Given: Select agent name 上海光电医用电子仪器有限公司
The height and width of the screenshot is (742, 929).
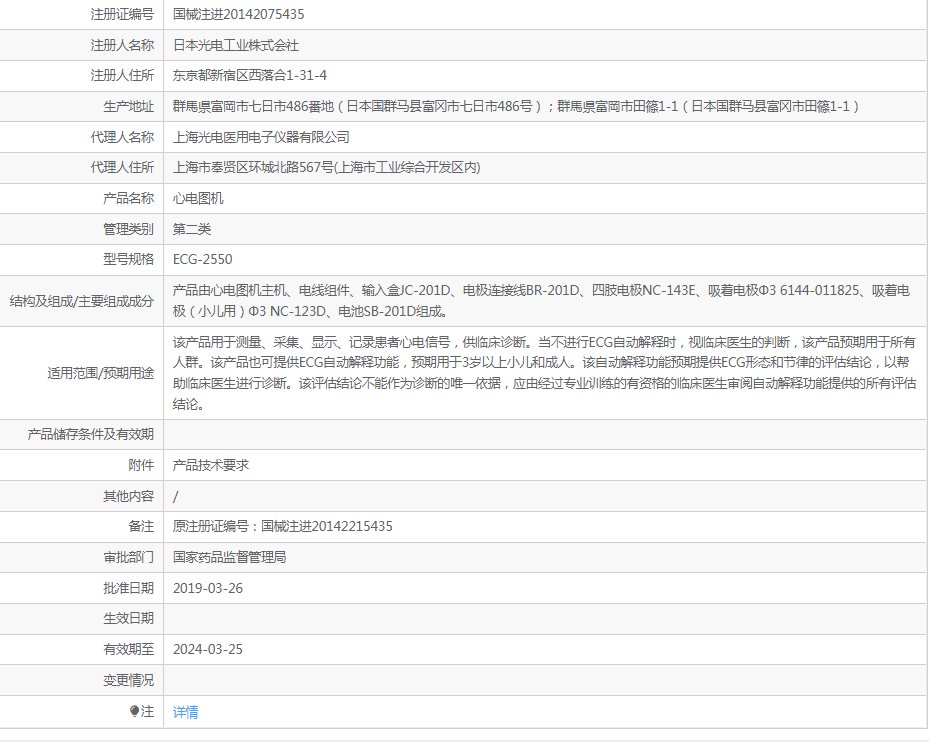Looking at the screenshot, I should click(x=261, y=137).
